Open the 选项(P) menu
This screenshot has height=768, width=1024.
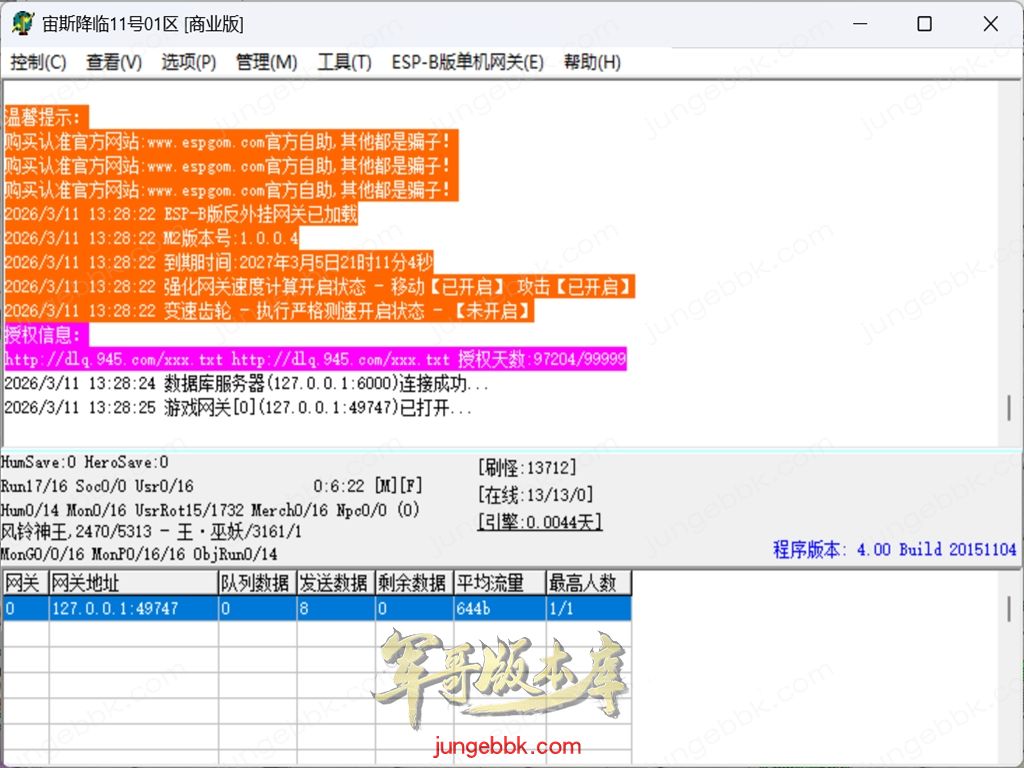click(189, 62)
